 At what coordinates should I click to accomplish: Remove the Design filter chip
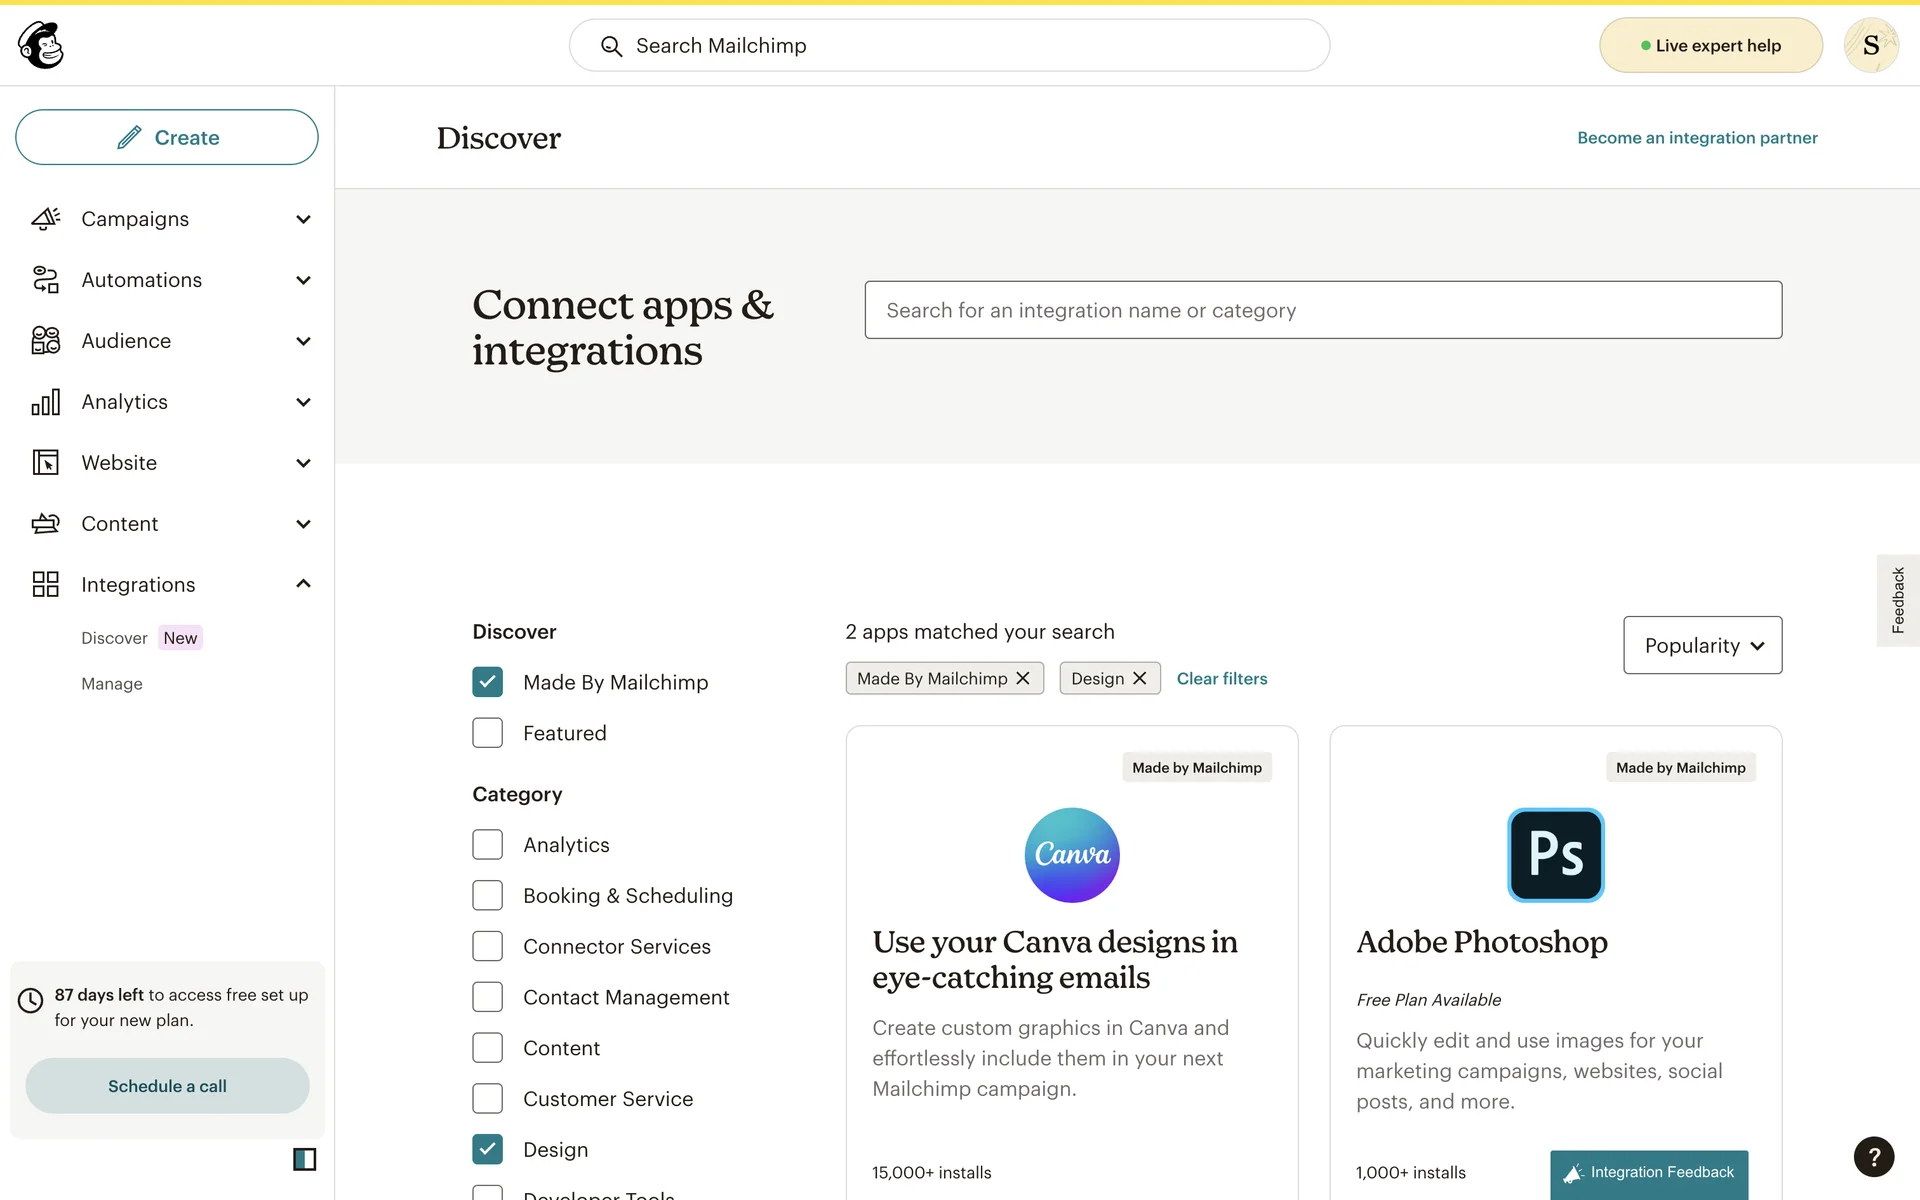pos(1139,678)
